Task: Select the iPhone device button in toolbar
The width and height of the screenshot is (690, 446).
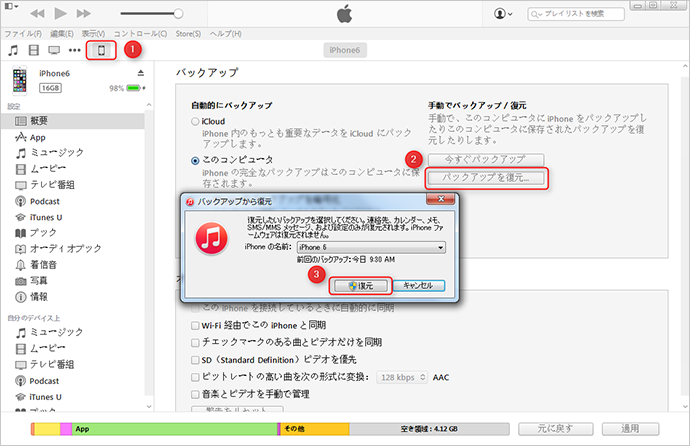Action: point(101,50)
